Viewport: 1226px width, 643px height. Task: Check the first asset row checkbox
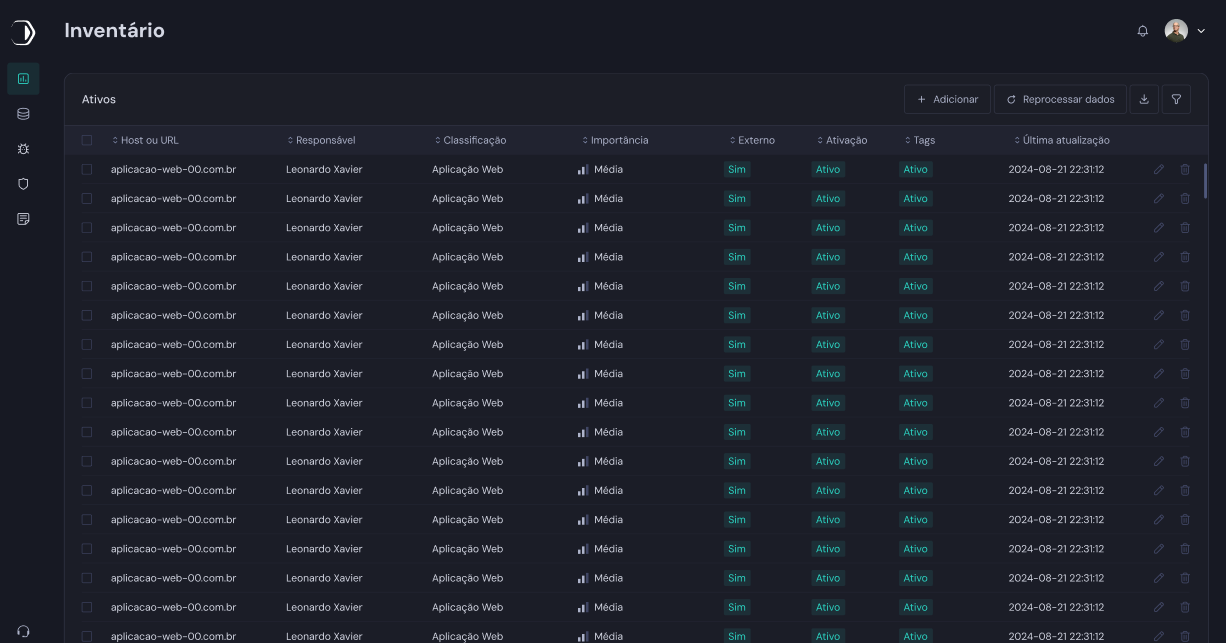pyautogui.click(x=87, y=170)
